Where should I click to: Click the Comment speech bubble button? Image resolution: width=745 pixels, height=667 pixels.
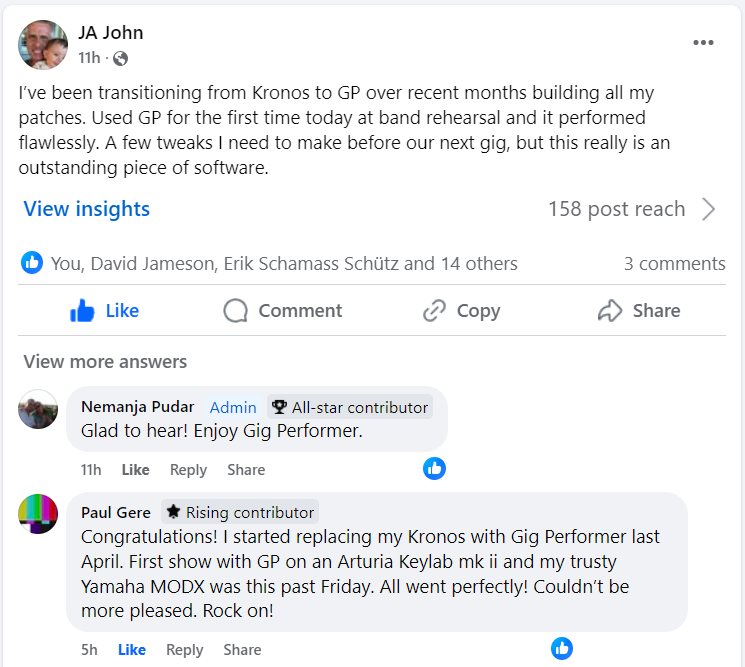tap(283, 311)
